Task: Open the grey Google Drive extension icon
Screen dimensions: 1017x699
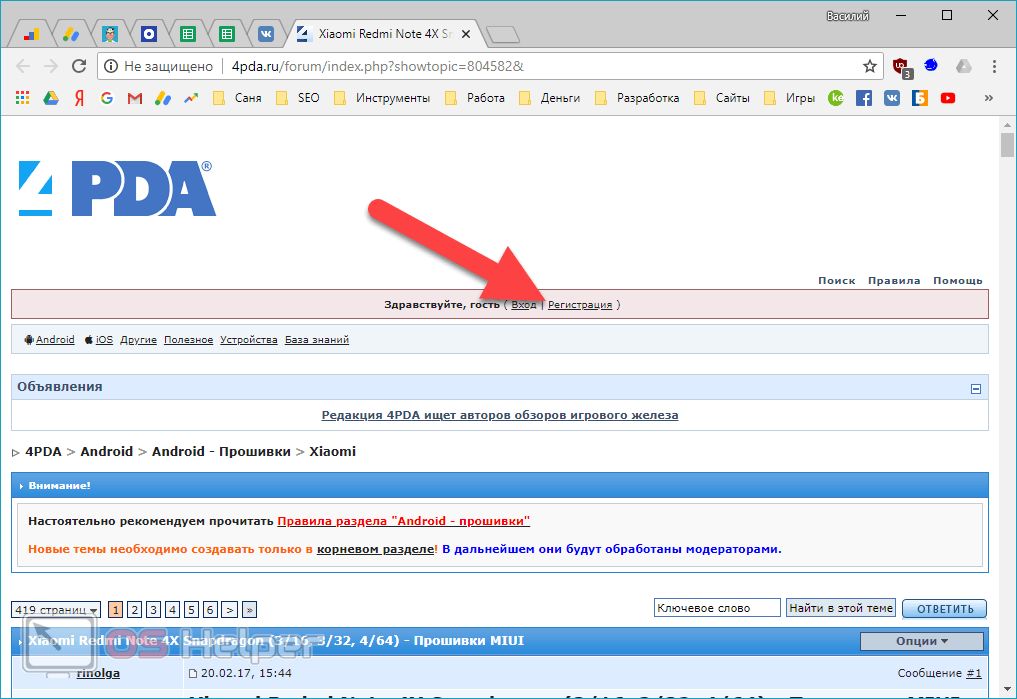Action: 964,65
